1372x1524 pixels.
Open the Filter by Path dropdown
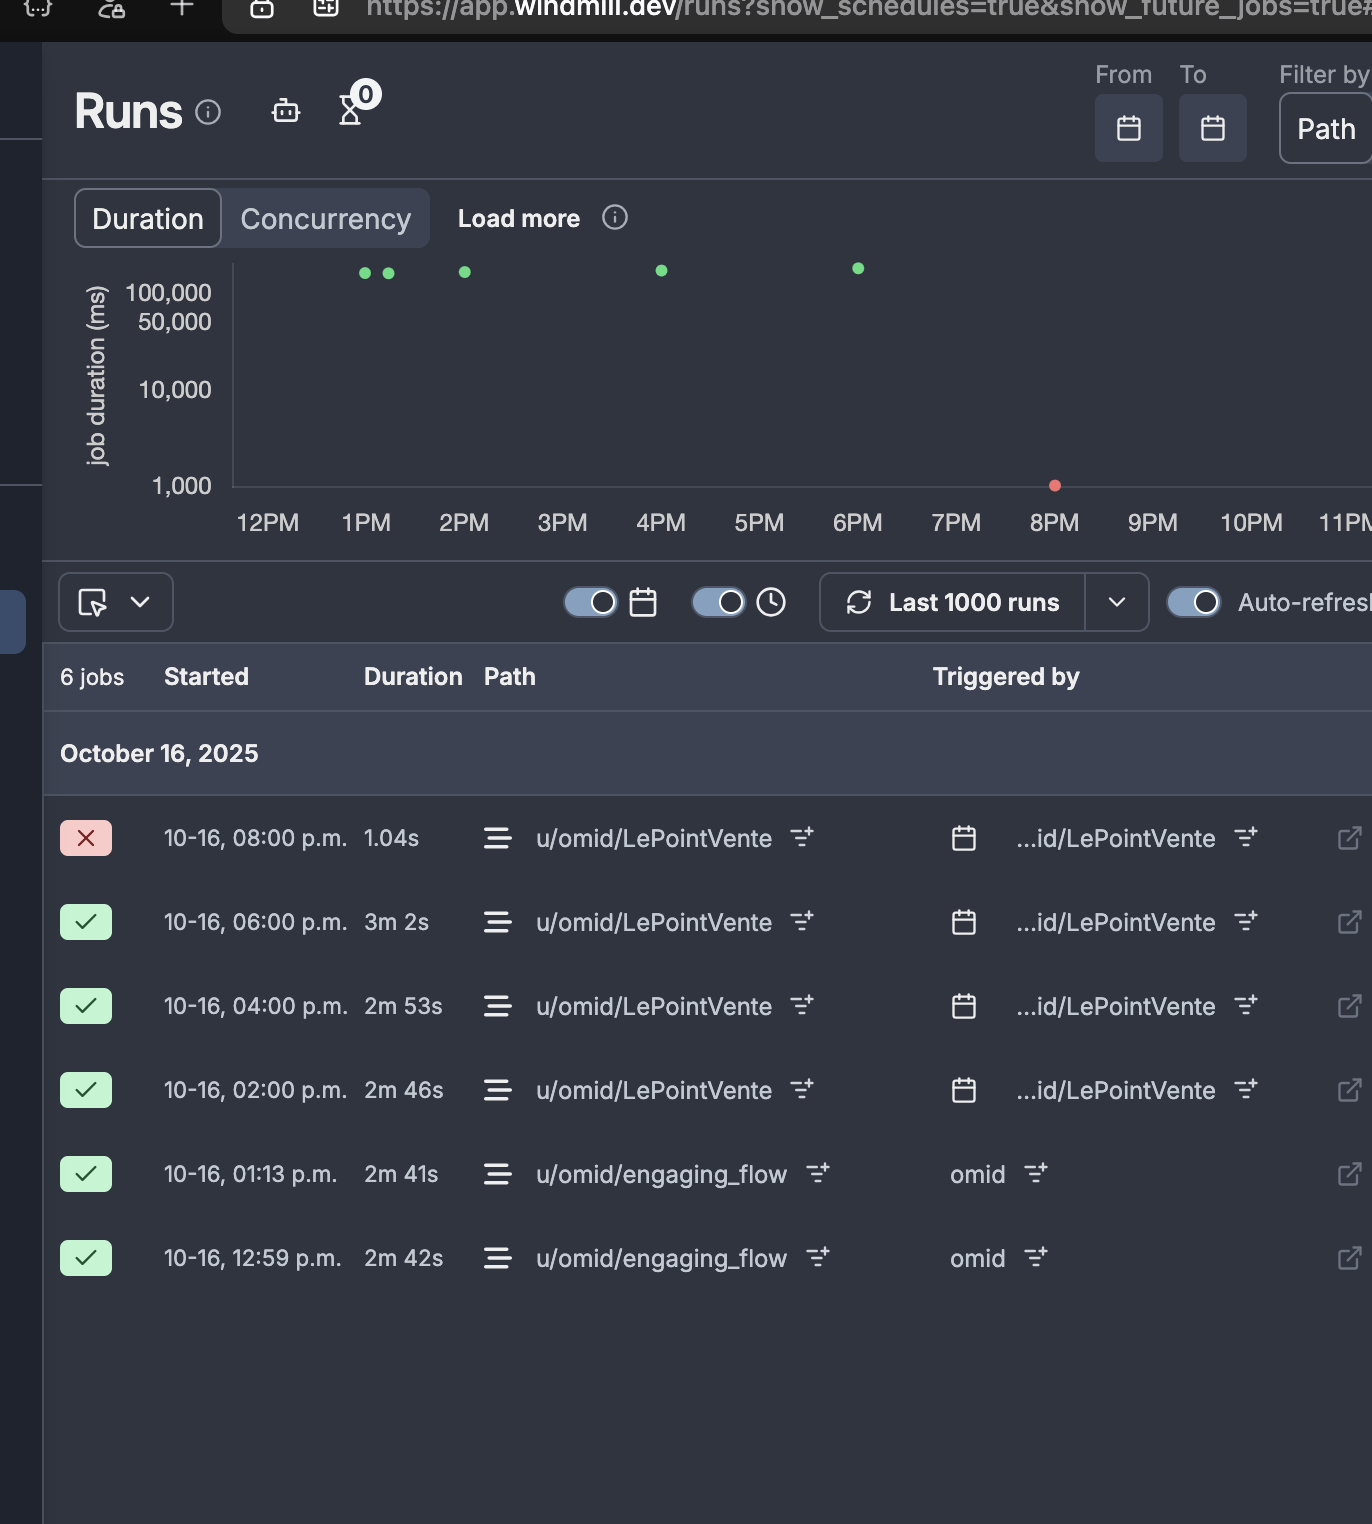(1326, 129)
